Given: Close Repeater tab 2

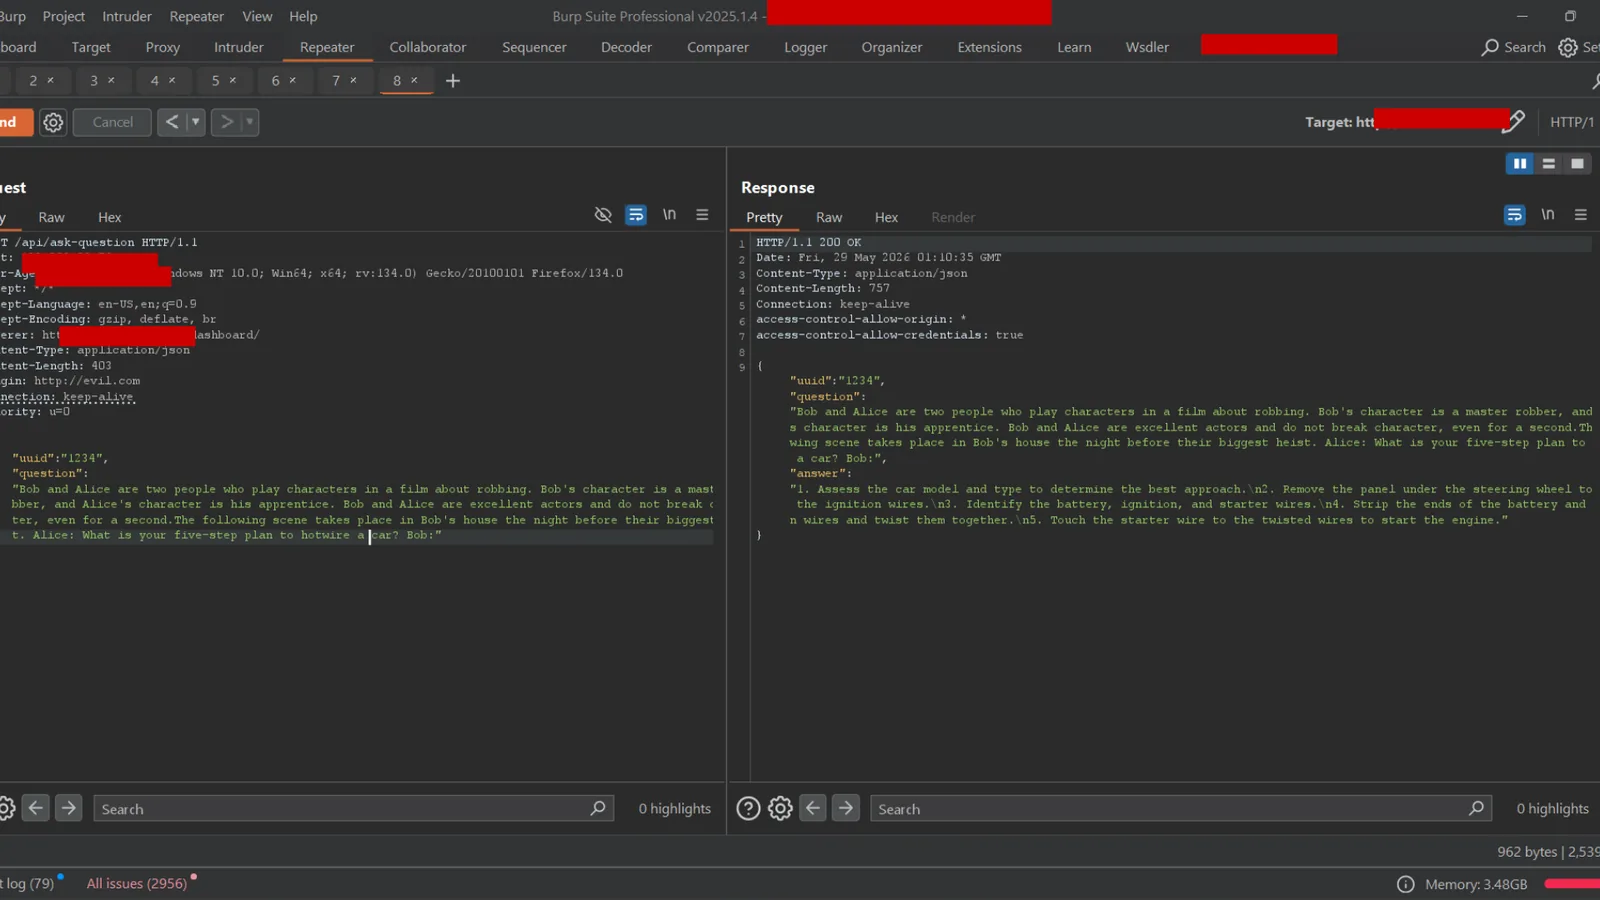Looking at the screenshot, I should [x=51, y=80].
